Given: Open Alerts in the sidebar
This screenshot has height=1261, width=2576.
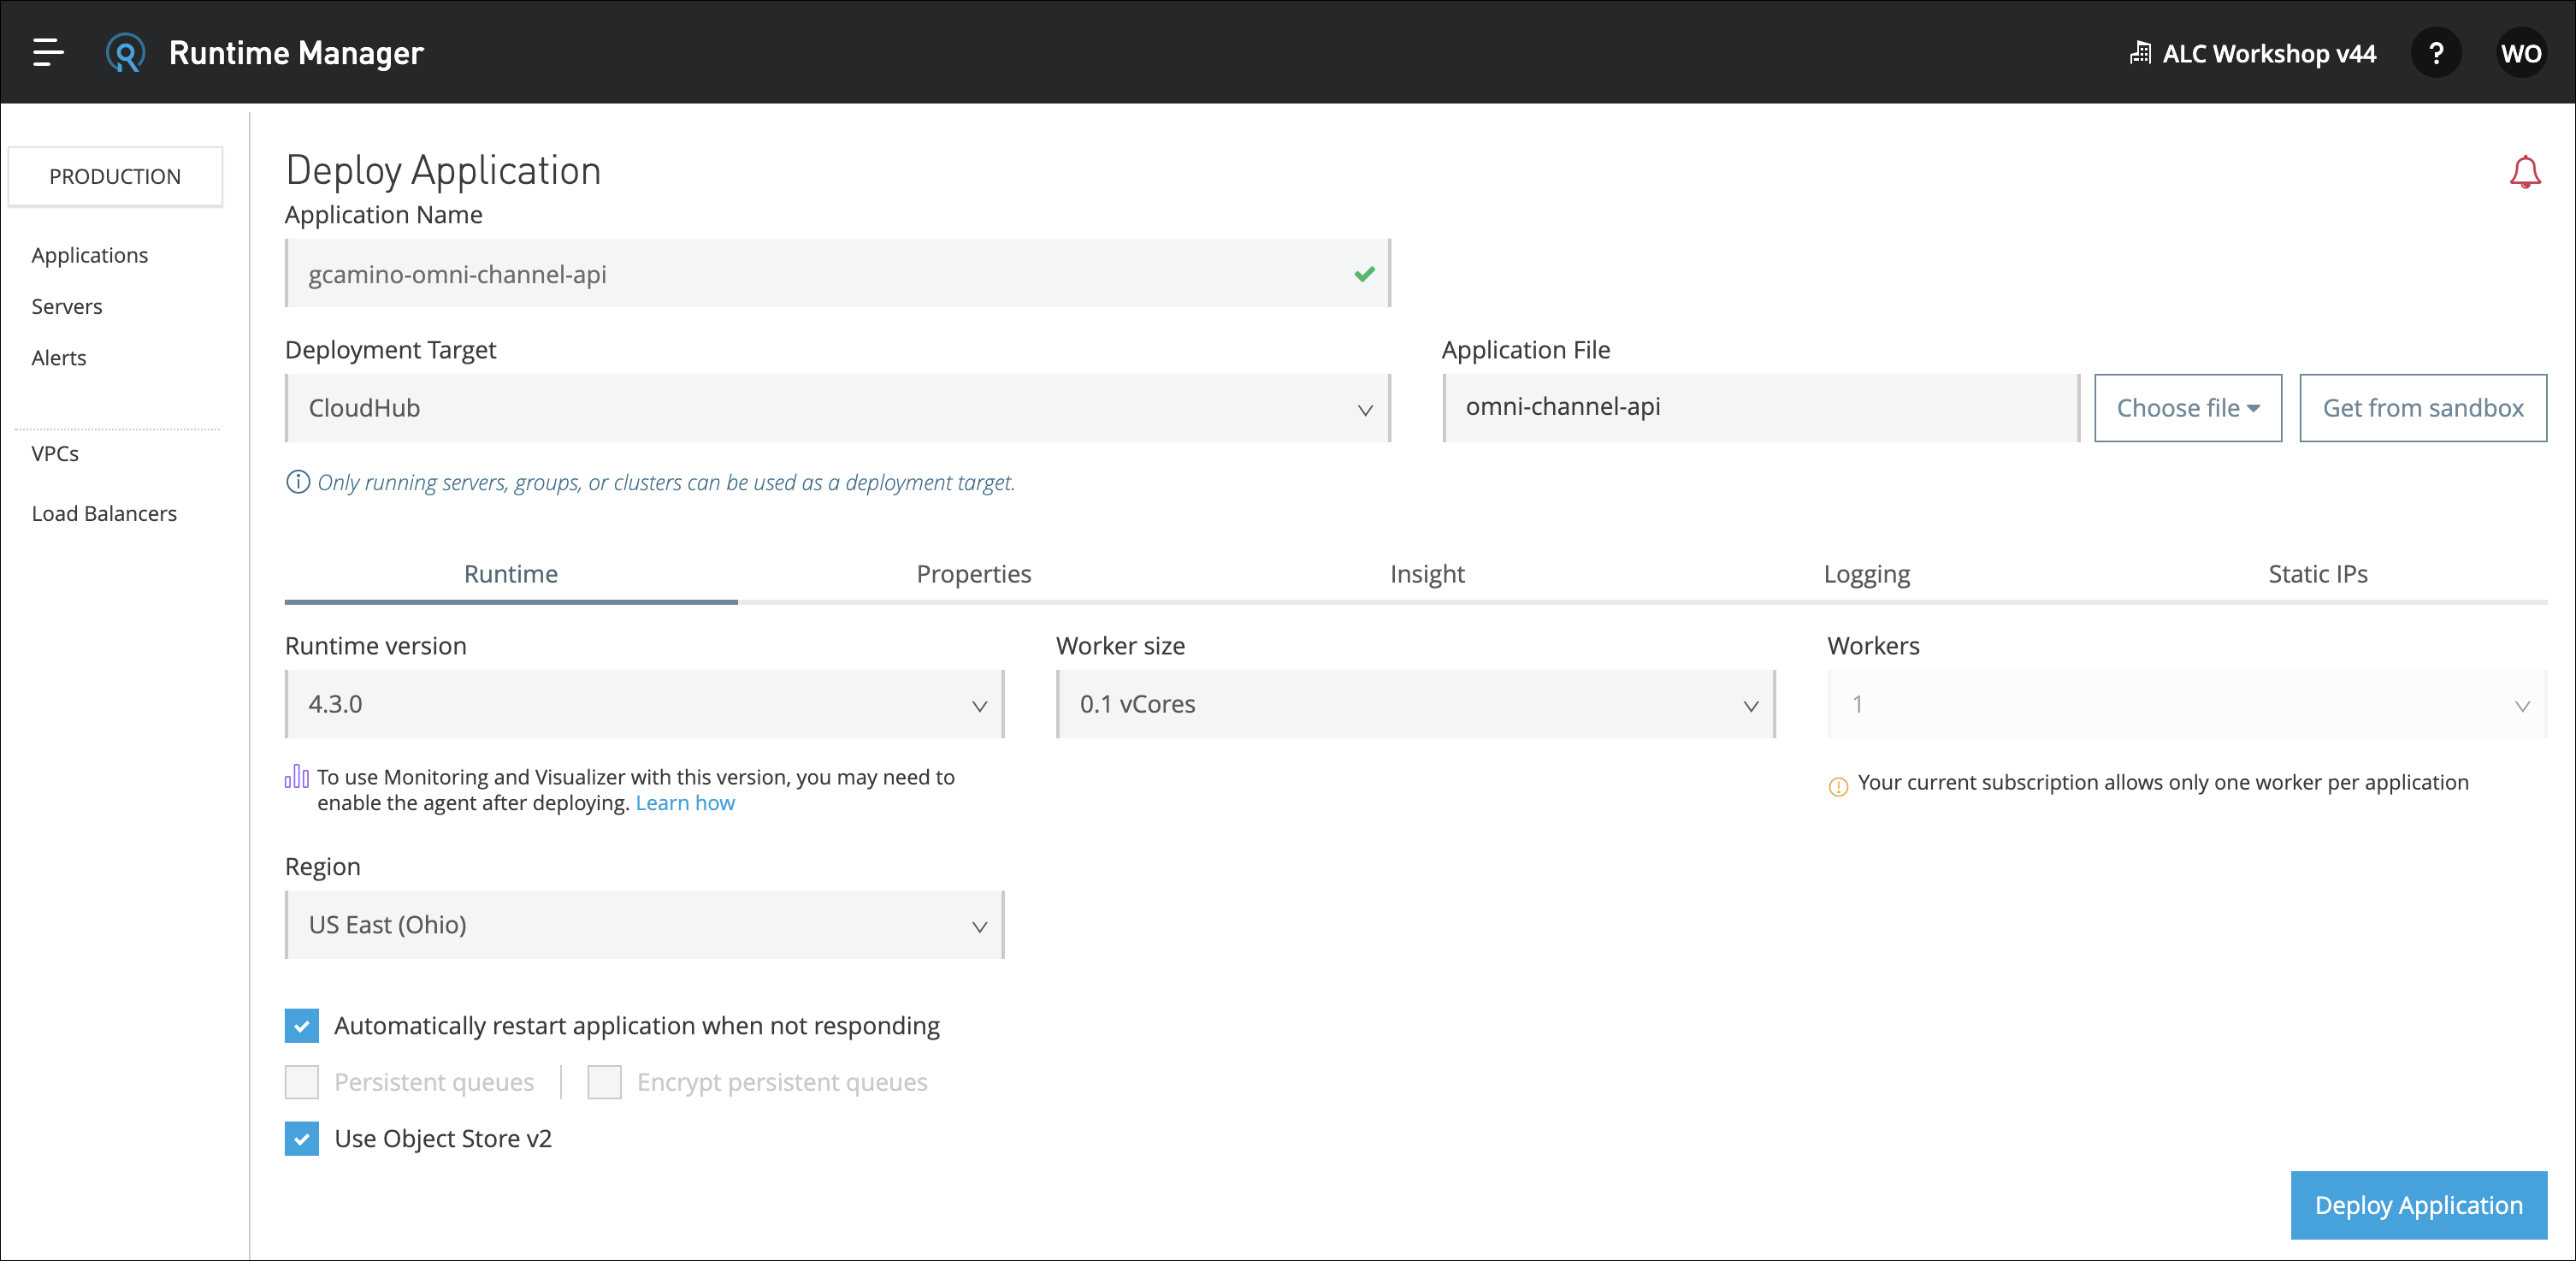Looking at the screenshot, I should (x=59, y=357).
